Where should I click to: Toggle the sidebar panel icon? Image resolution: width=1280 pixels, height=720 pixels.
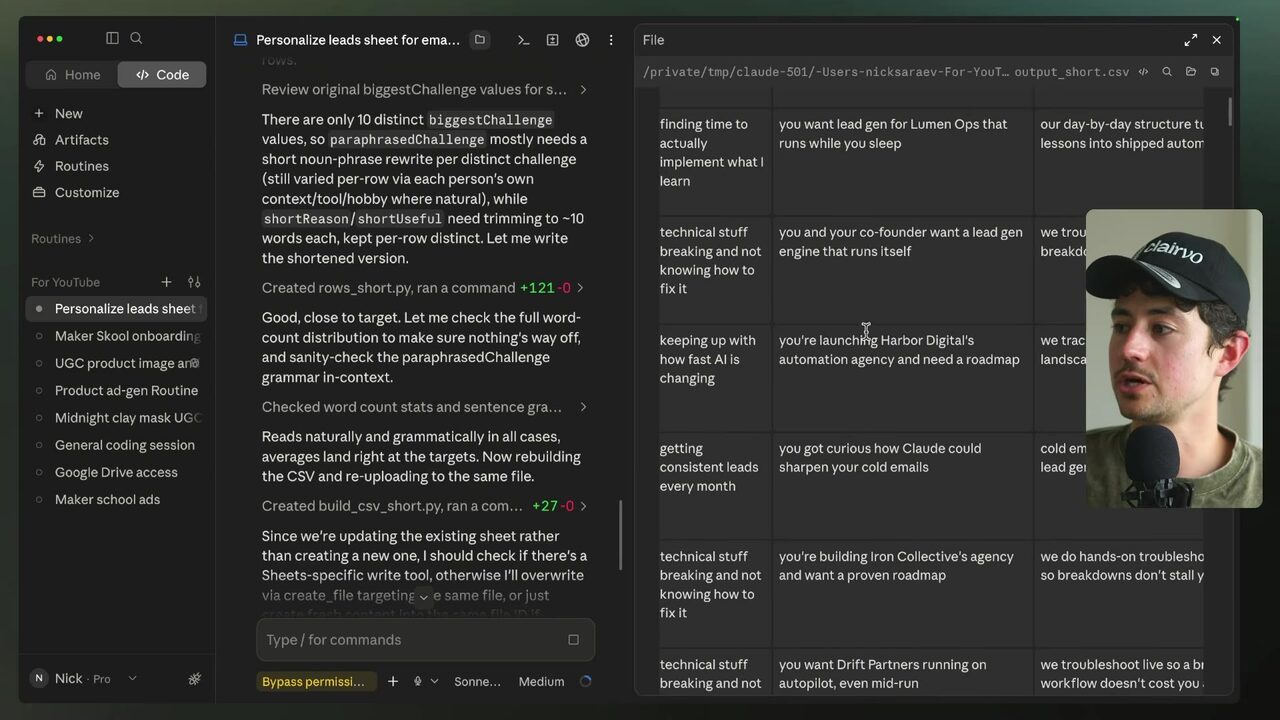tap(112, 38)
